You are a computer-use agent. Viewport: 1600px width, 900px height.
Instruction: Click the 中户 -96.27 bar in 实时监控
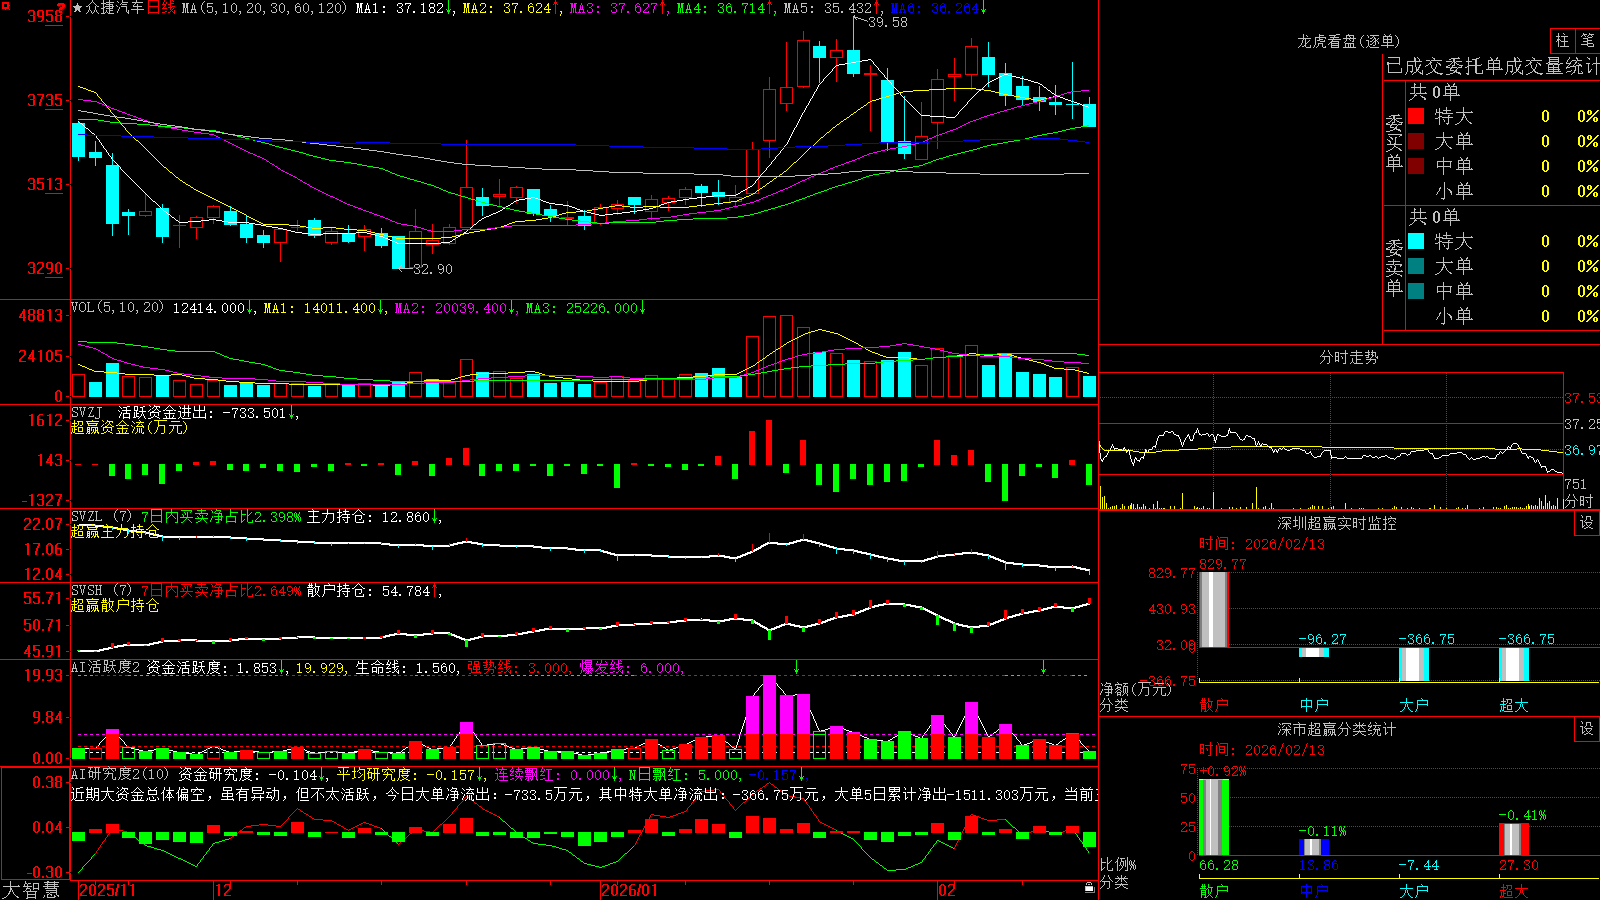coord(1314,652)
